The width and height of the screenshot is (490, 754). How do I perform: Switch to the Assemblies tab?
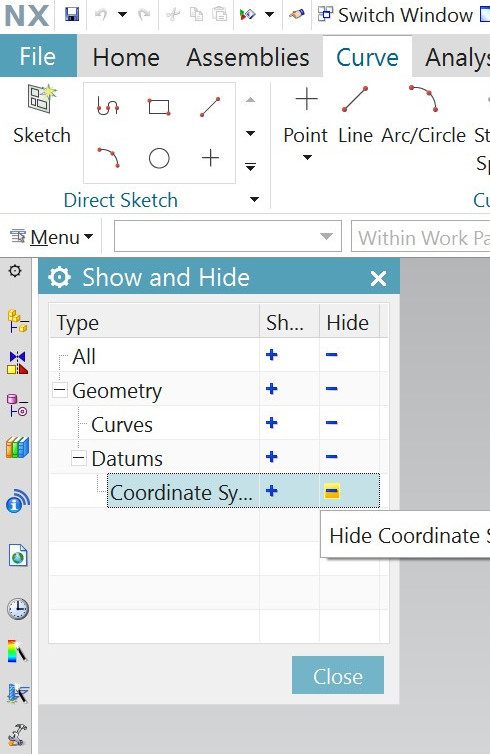[x=248, y=58]
